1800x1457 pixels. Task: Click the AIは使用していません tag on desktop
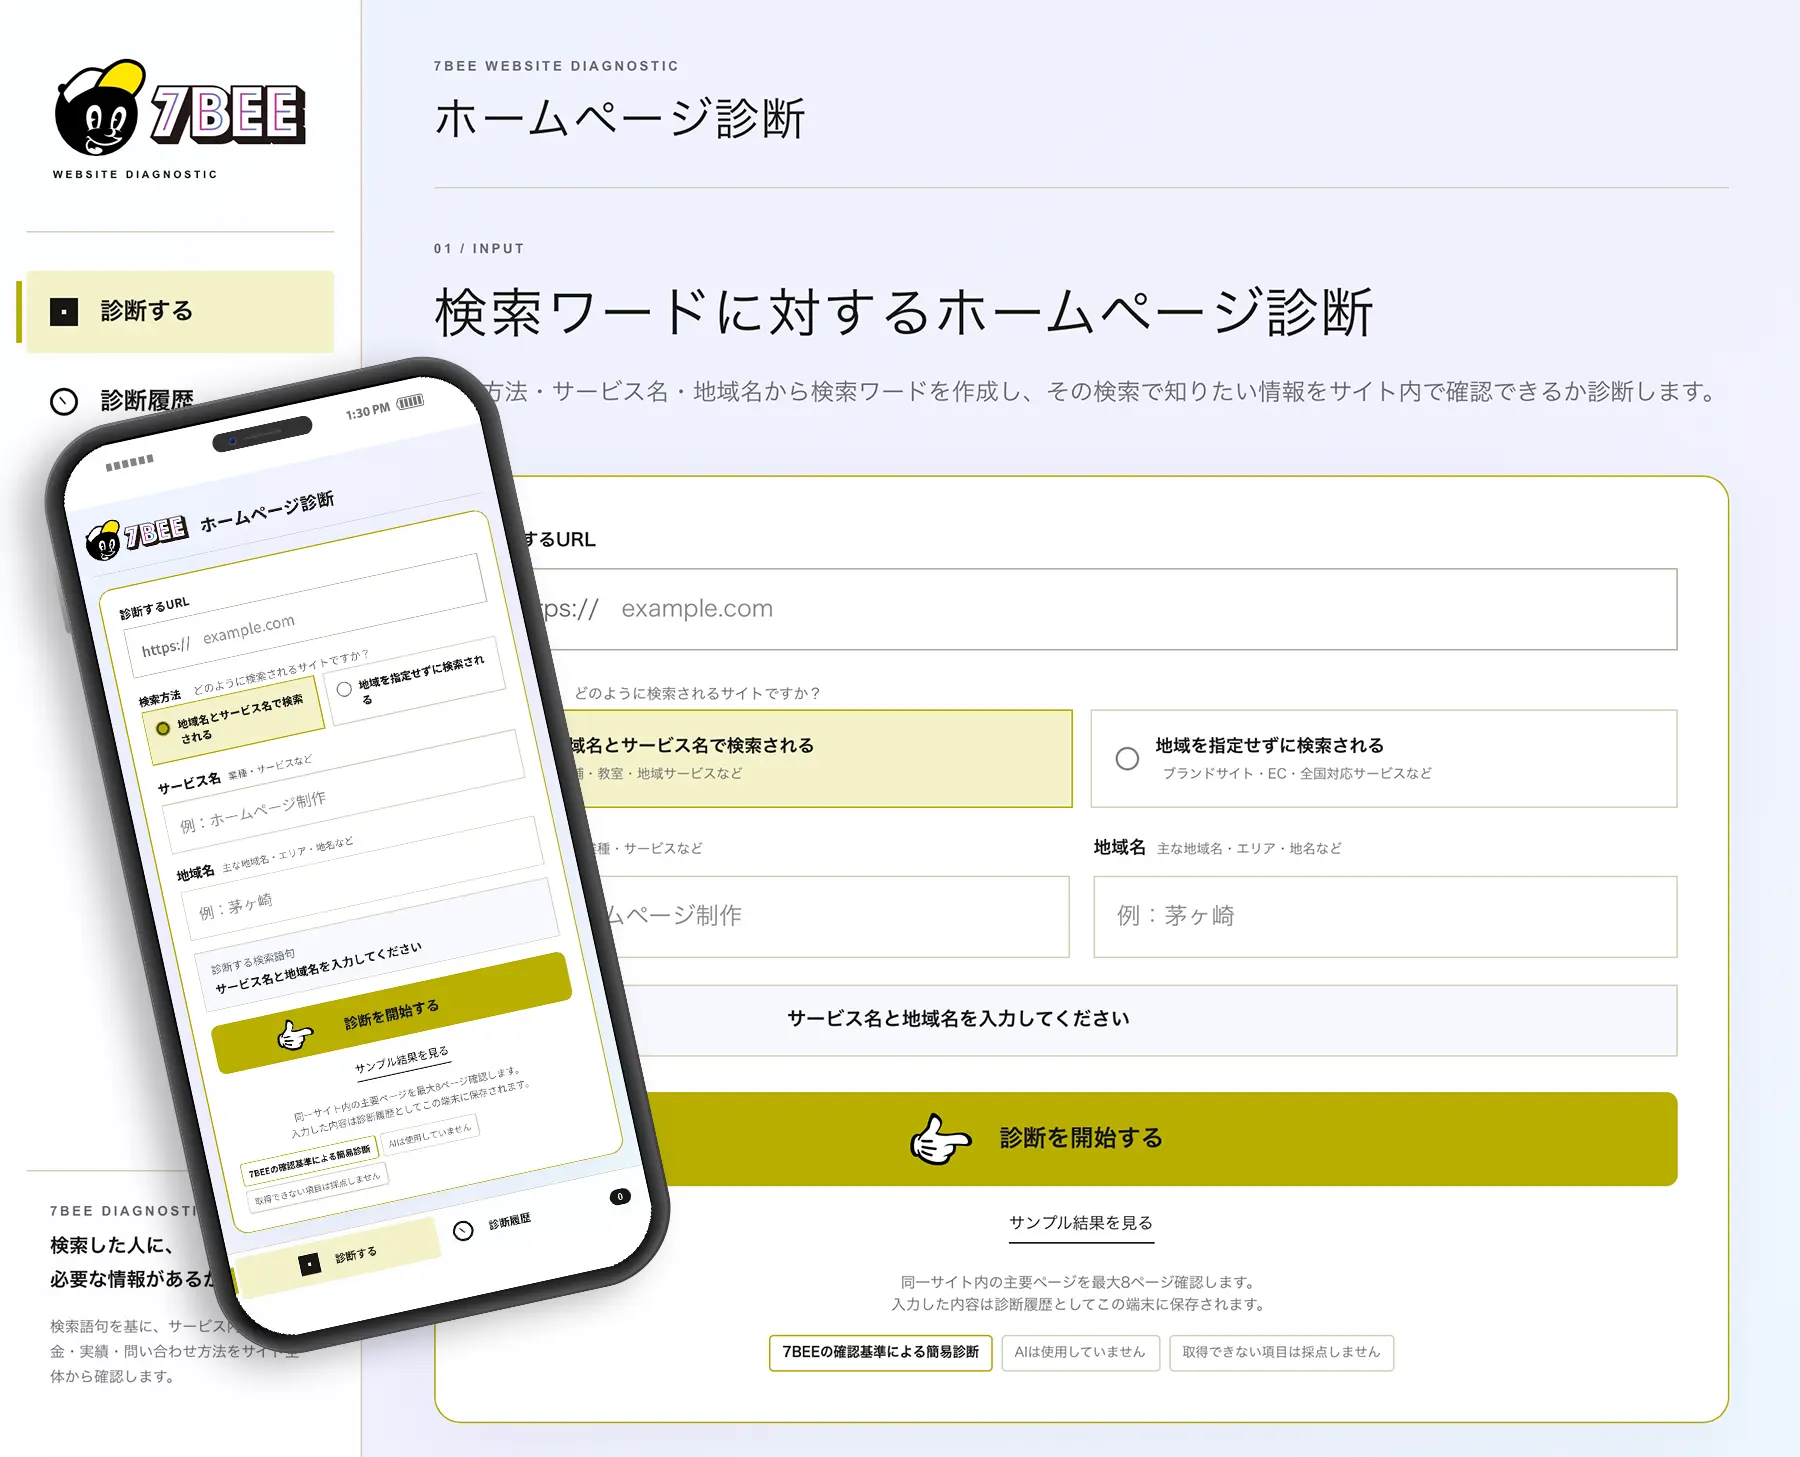[x=1080, y=1352]
